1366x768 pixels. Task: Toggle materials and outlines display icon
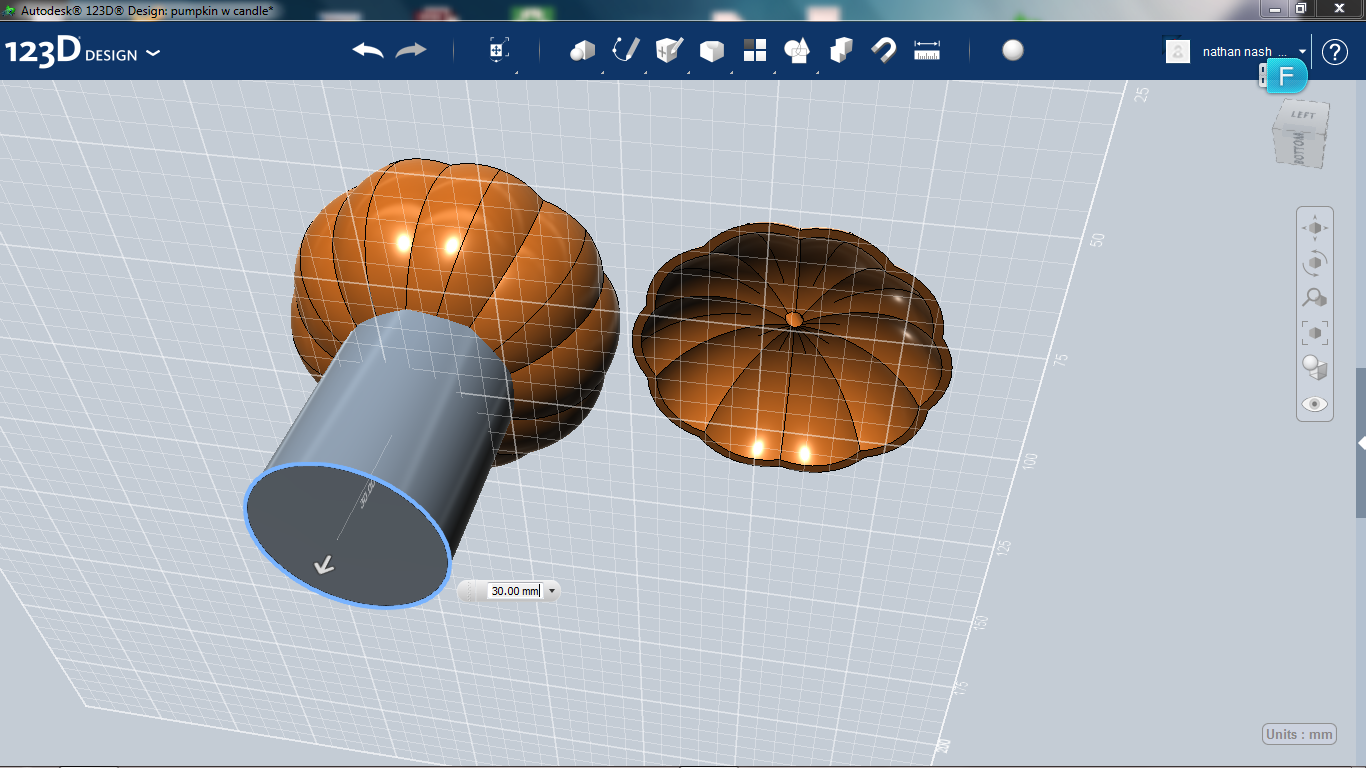click(1315, 368)
